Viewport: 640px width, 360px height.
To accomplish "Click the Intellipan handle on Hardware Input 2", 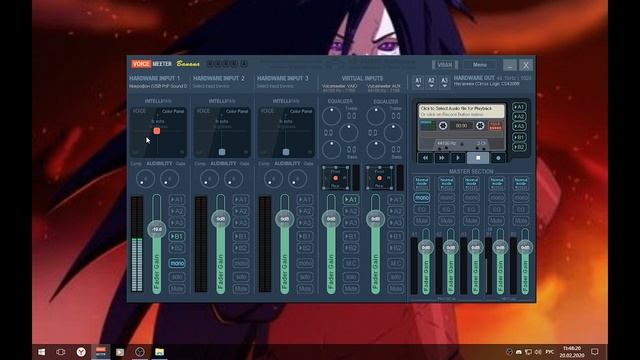I will pos(222,152).
